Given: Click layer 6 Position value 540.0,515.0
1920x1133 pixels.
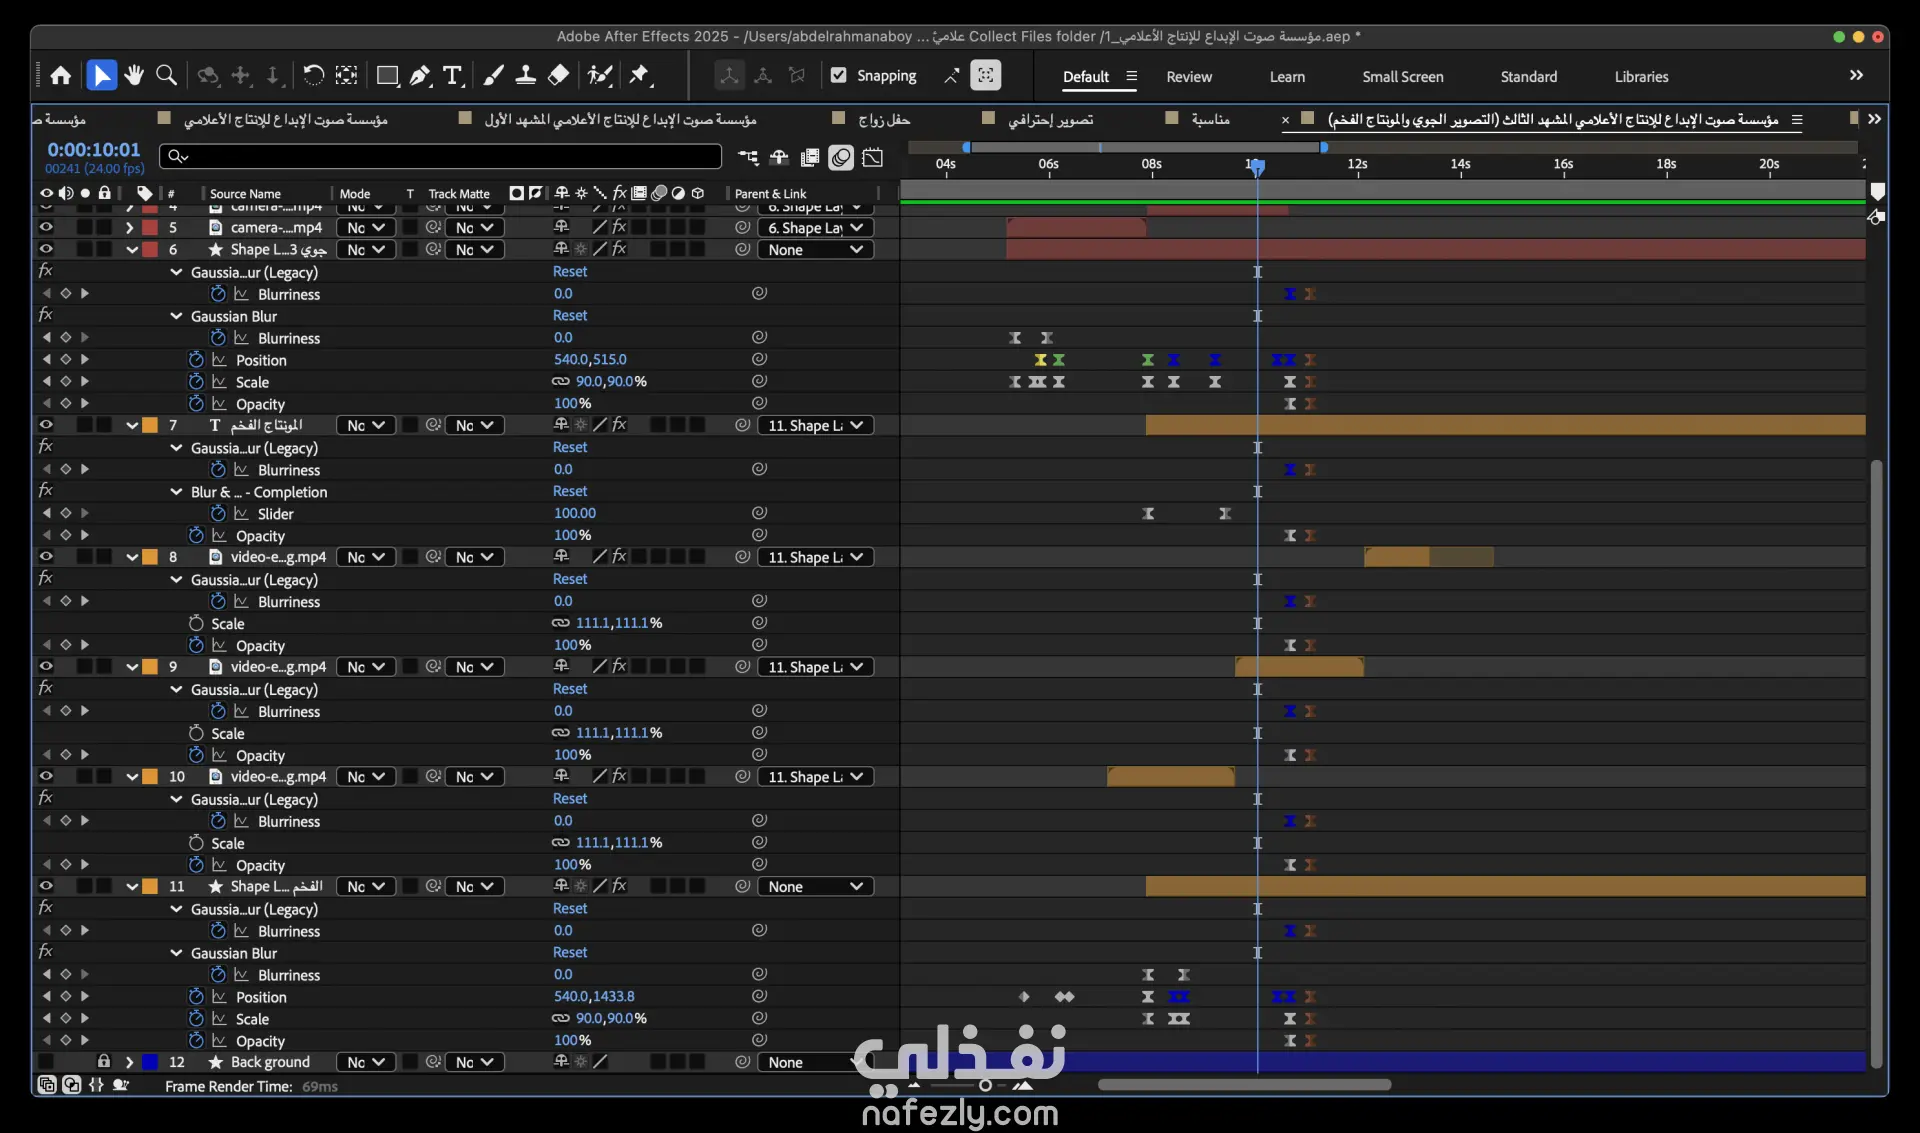Looking at the screenshot, I should pos(590,360).
